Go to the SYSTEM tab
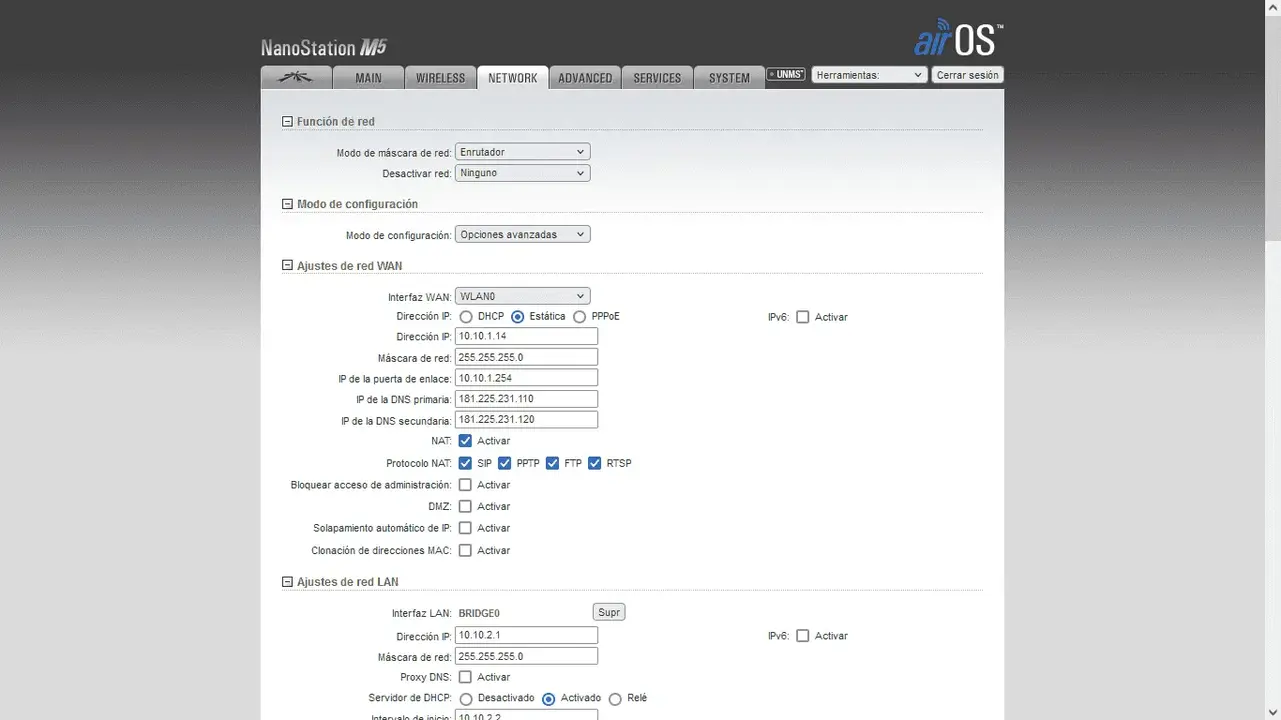 729,77
